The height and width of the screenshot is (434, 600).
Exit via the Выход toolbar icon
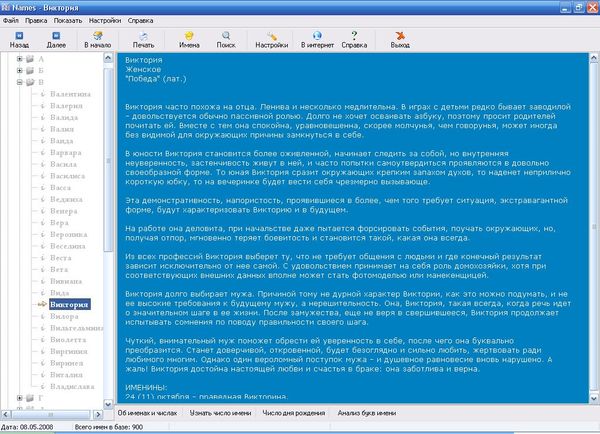[x=401, y=38]
